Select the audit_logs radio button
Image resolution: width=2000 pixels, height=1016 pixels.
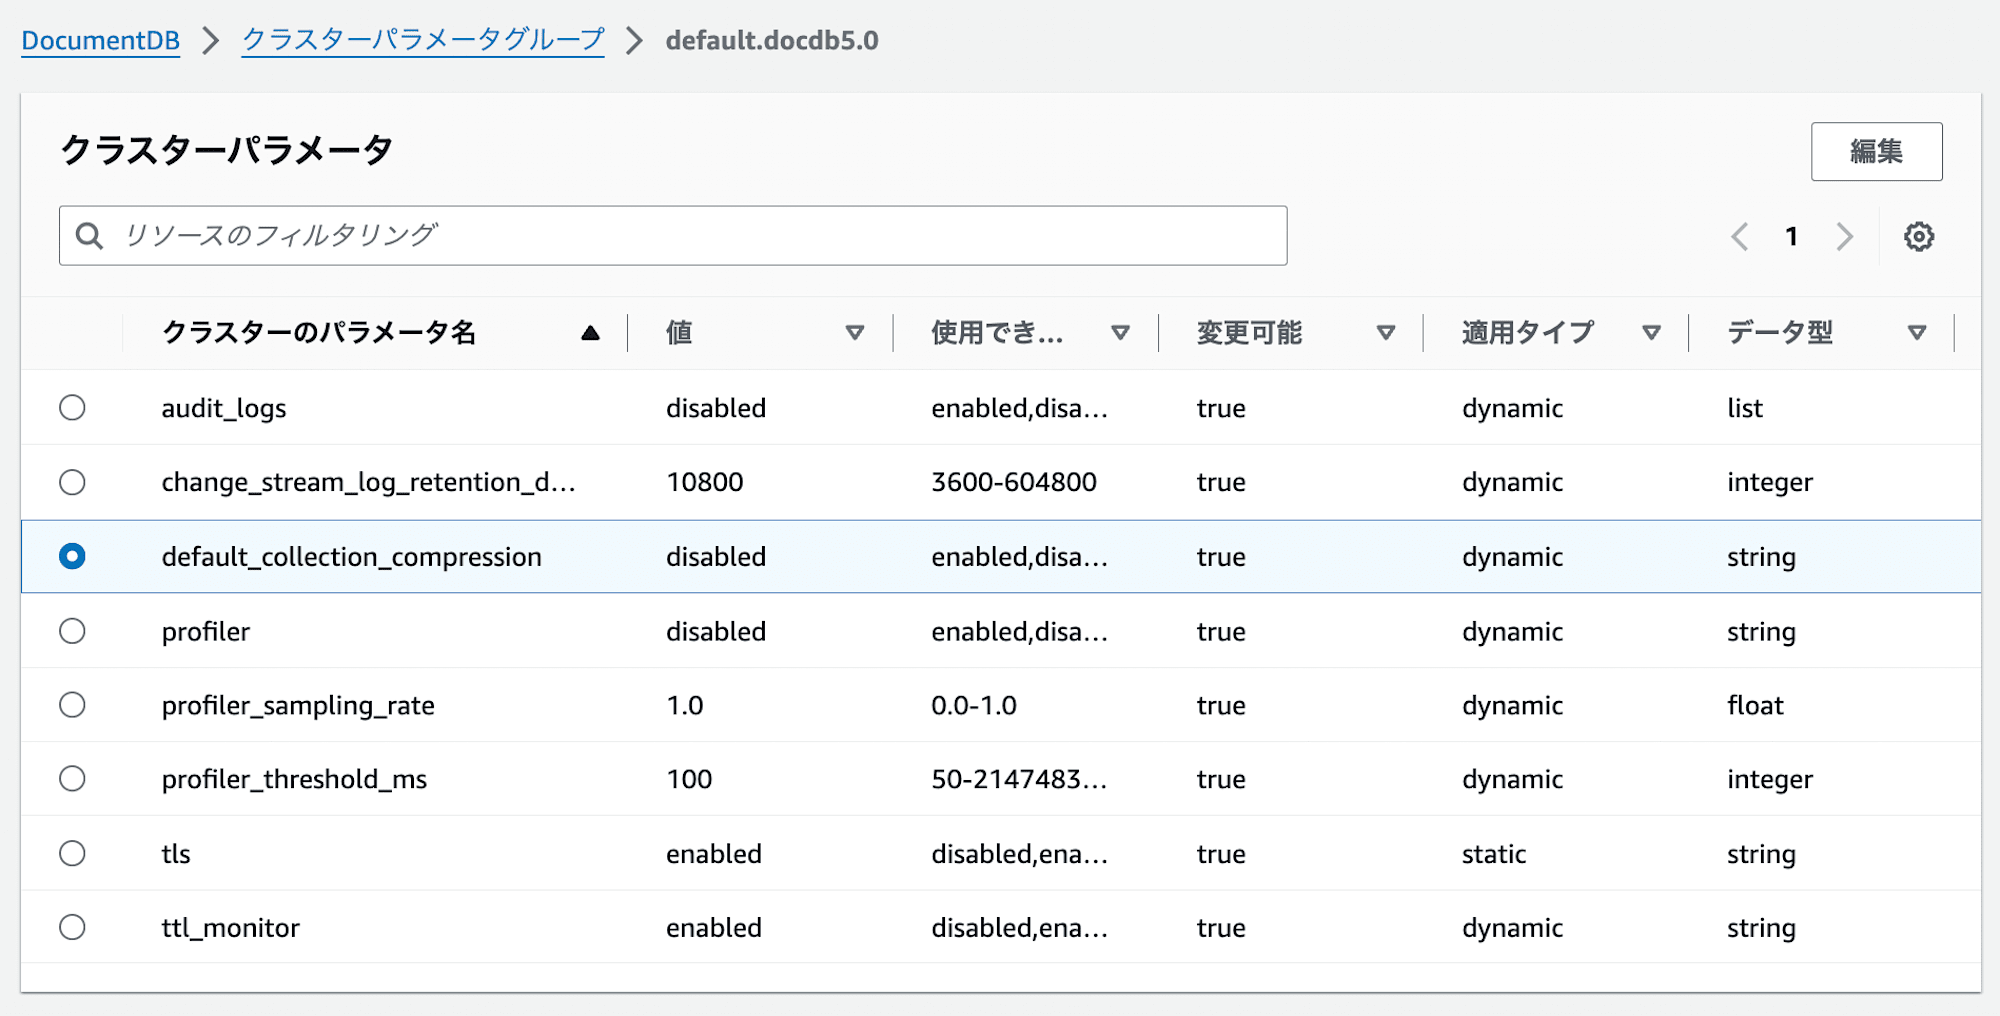(72, 408)
